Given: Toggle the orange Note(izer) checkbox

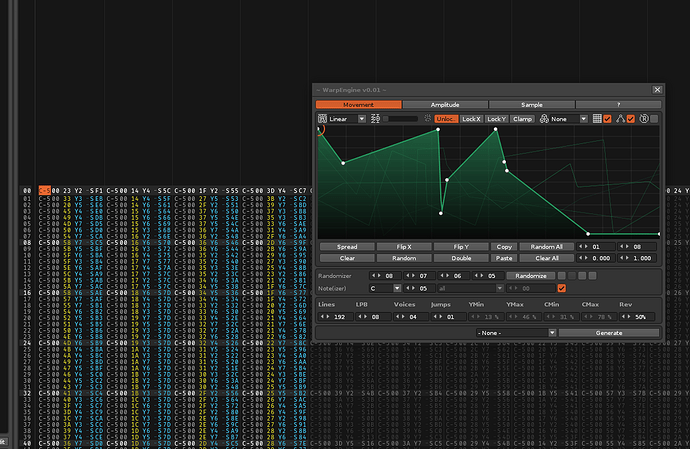Looking at the screenshot, I should coord(561,288).
